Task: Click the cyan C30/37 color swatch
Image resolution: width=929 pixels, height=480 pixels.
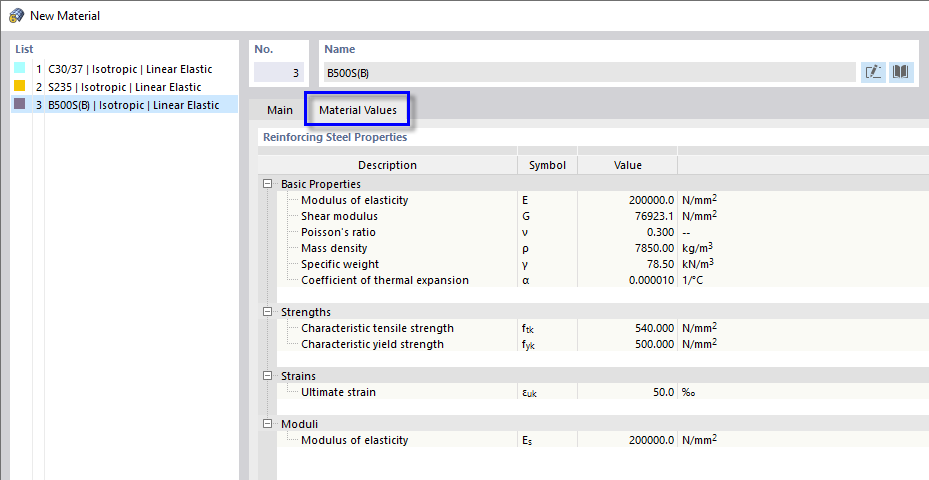Action: [19, 69]
